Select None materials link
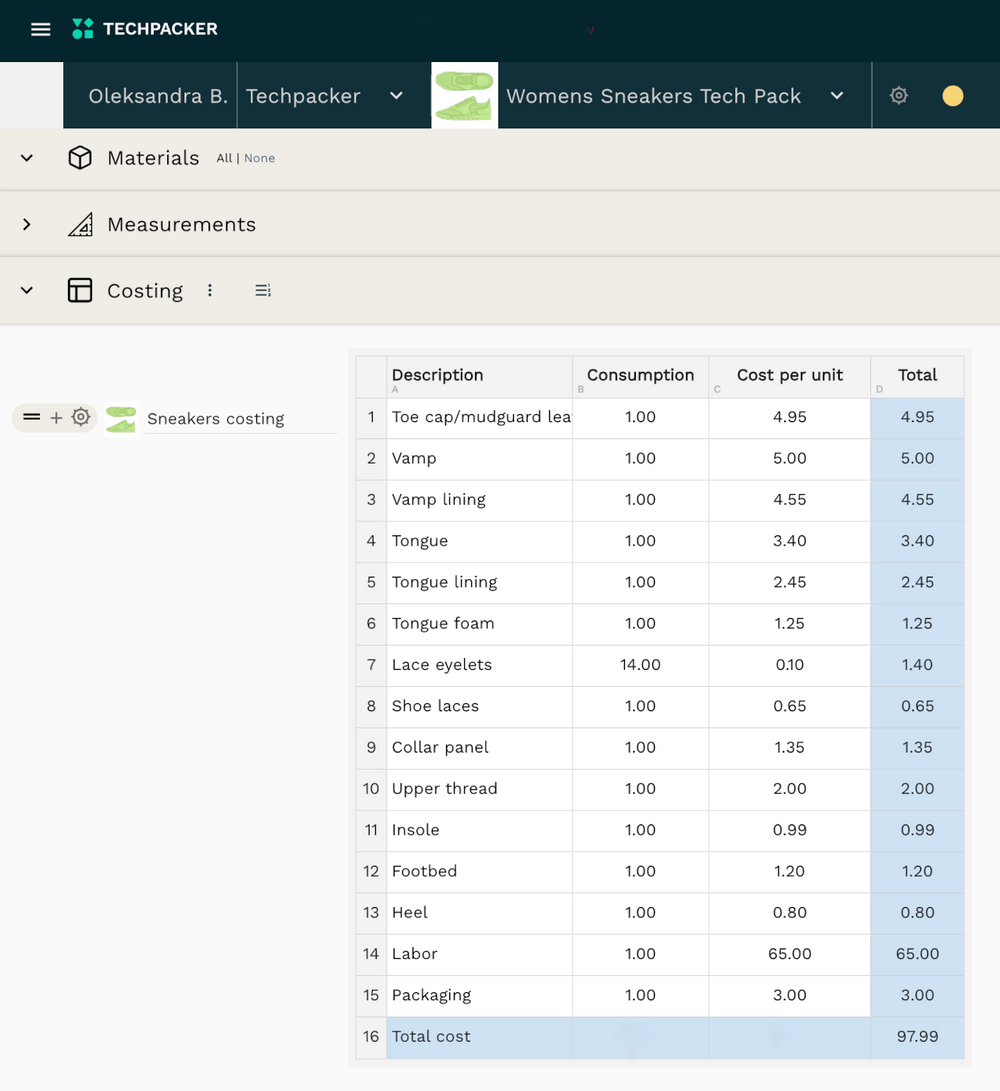This screenshot has width=1000, height=1091. (x=260, y=158)
